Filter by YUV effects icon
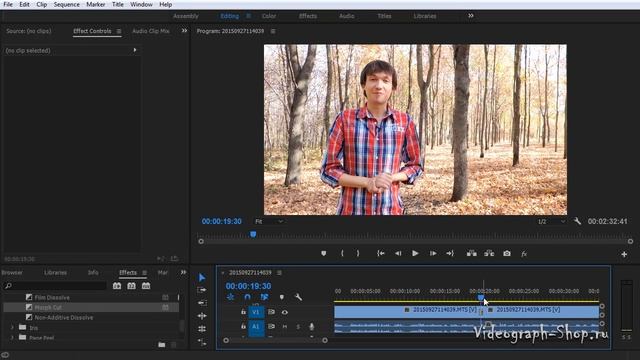 (x=146, y=286)
